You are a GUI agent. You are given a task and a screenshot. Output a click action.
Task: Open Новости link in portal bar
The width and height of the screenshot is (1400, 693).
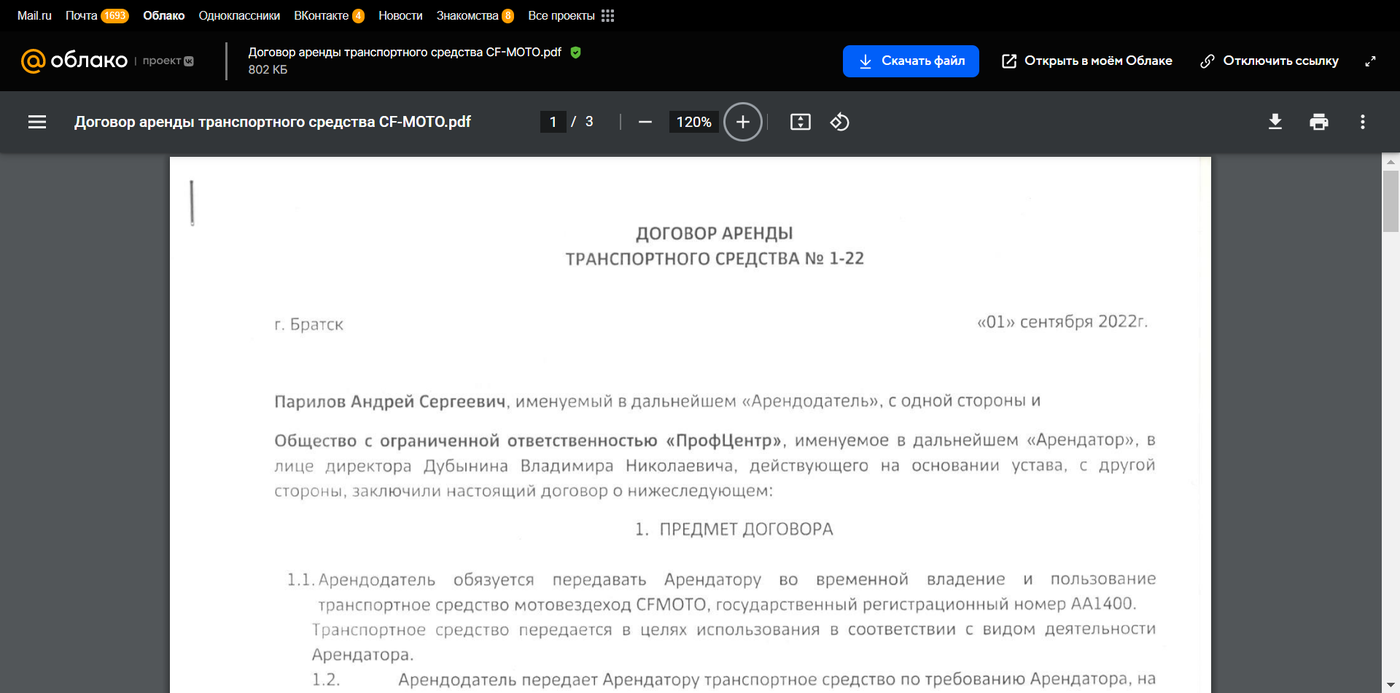[400, 16]
